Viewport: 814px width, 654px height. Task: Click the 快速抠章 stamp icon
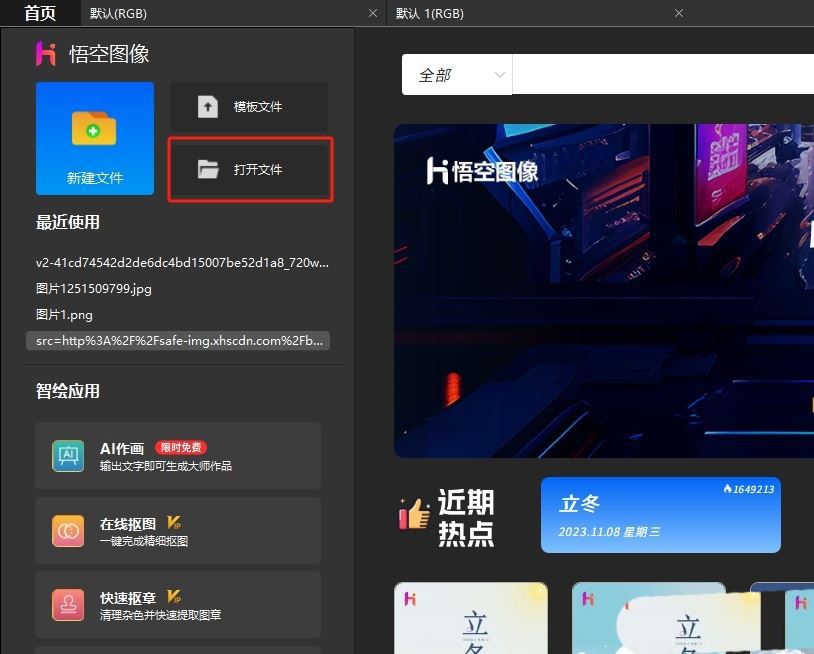[x=68, y=605]
